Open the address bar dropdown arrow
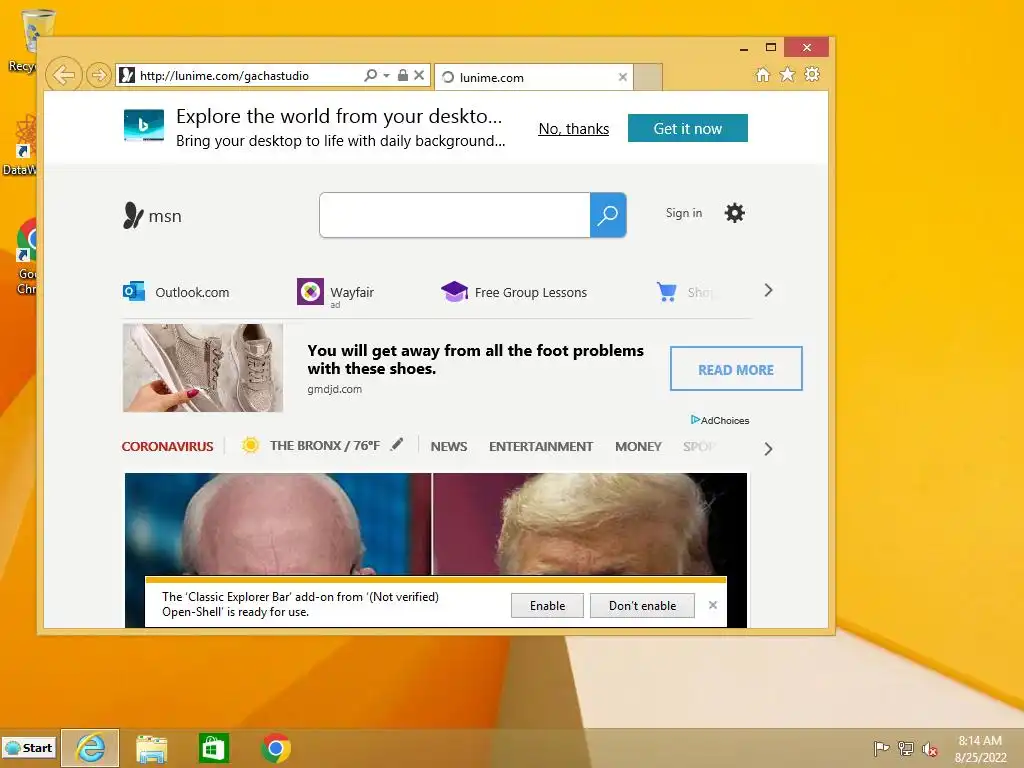 pos(386,76)
